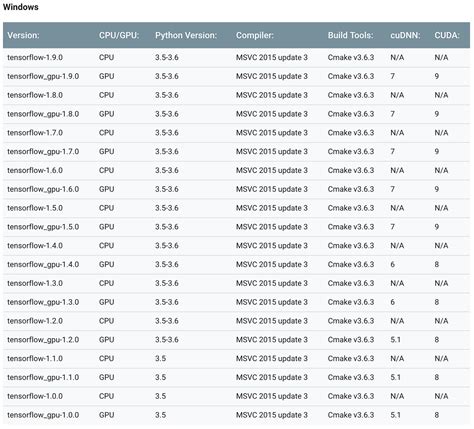Click the compiler cell for tensorflow-1.5.0
The width and height of the screenshot is (474, 429).
272,208
